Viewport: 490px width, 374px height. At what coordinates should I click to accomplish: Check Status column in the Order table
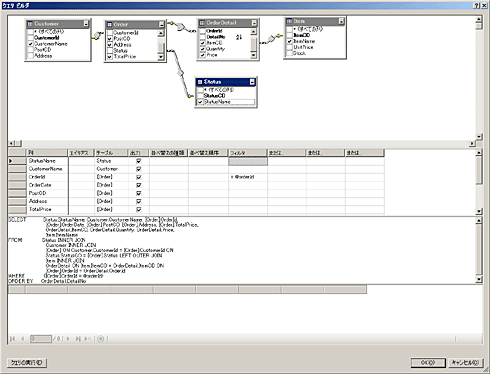pyautogui.click(x=110, y=51)
